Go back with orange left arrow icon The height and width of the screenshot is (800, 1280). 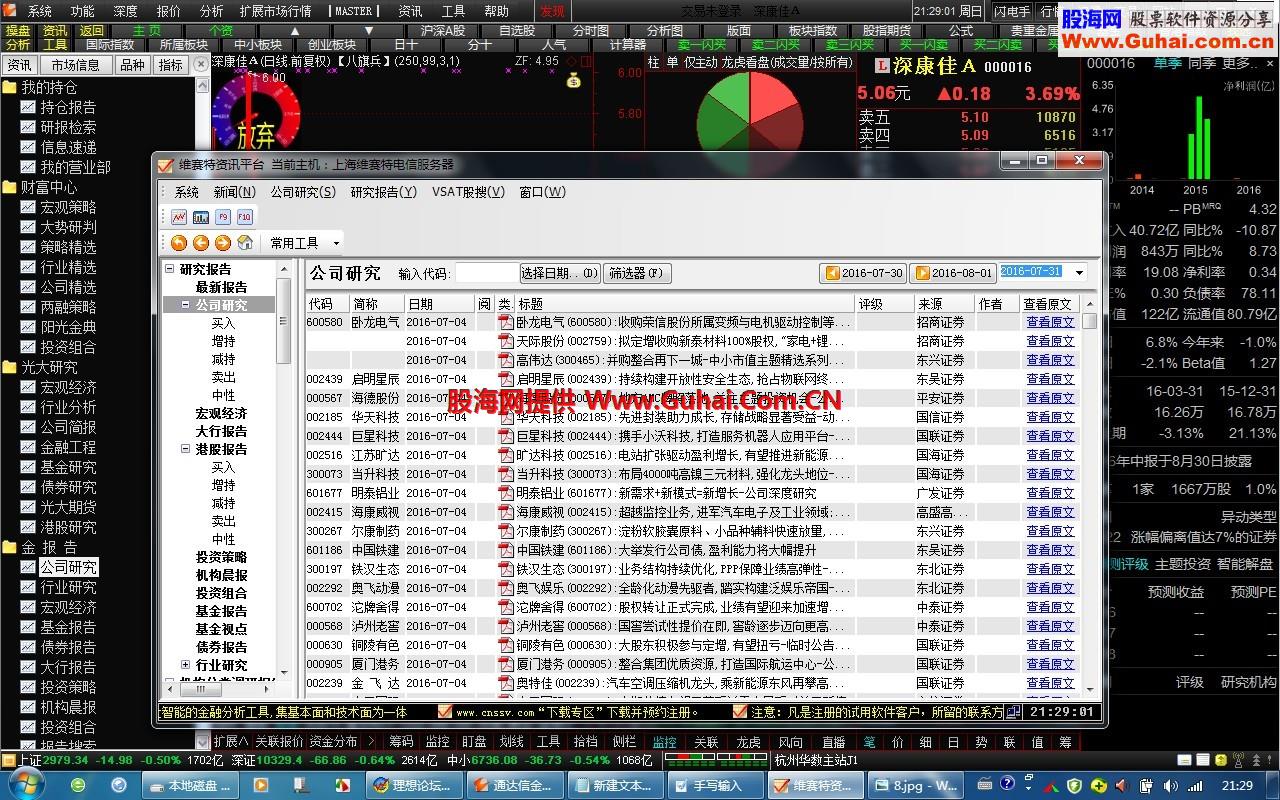coord(201,243)
